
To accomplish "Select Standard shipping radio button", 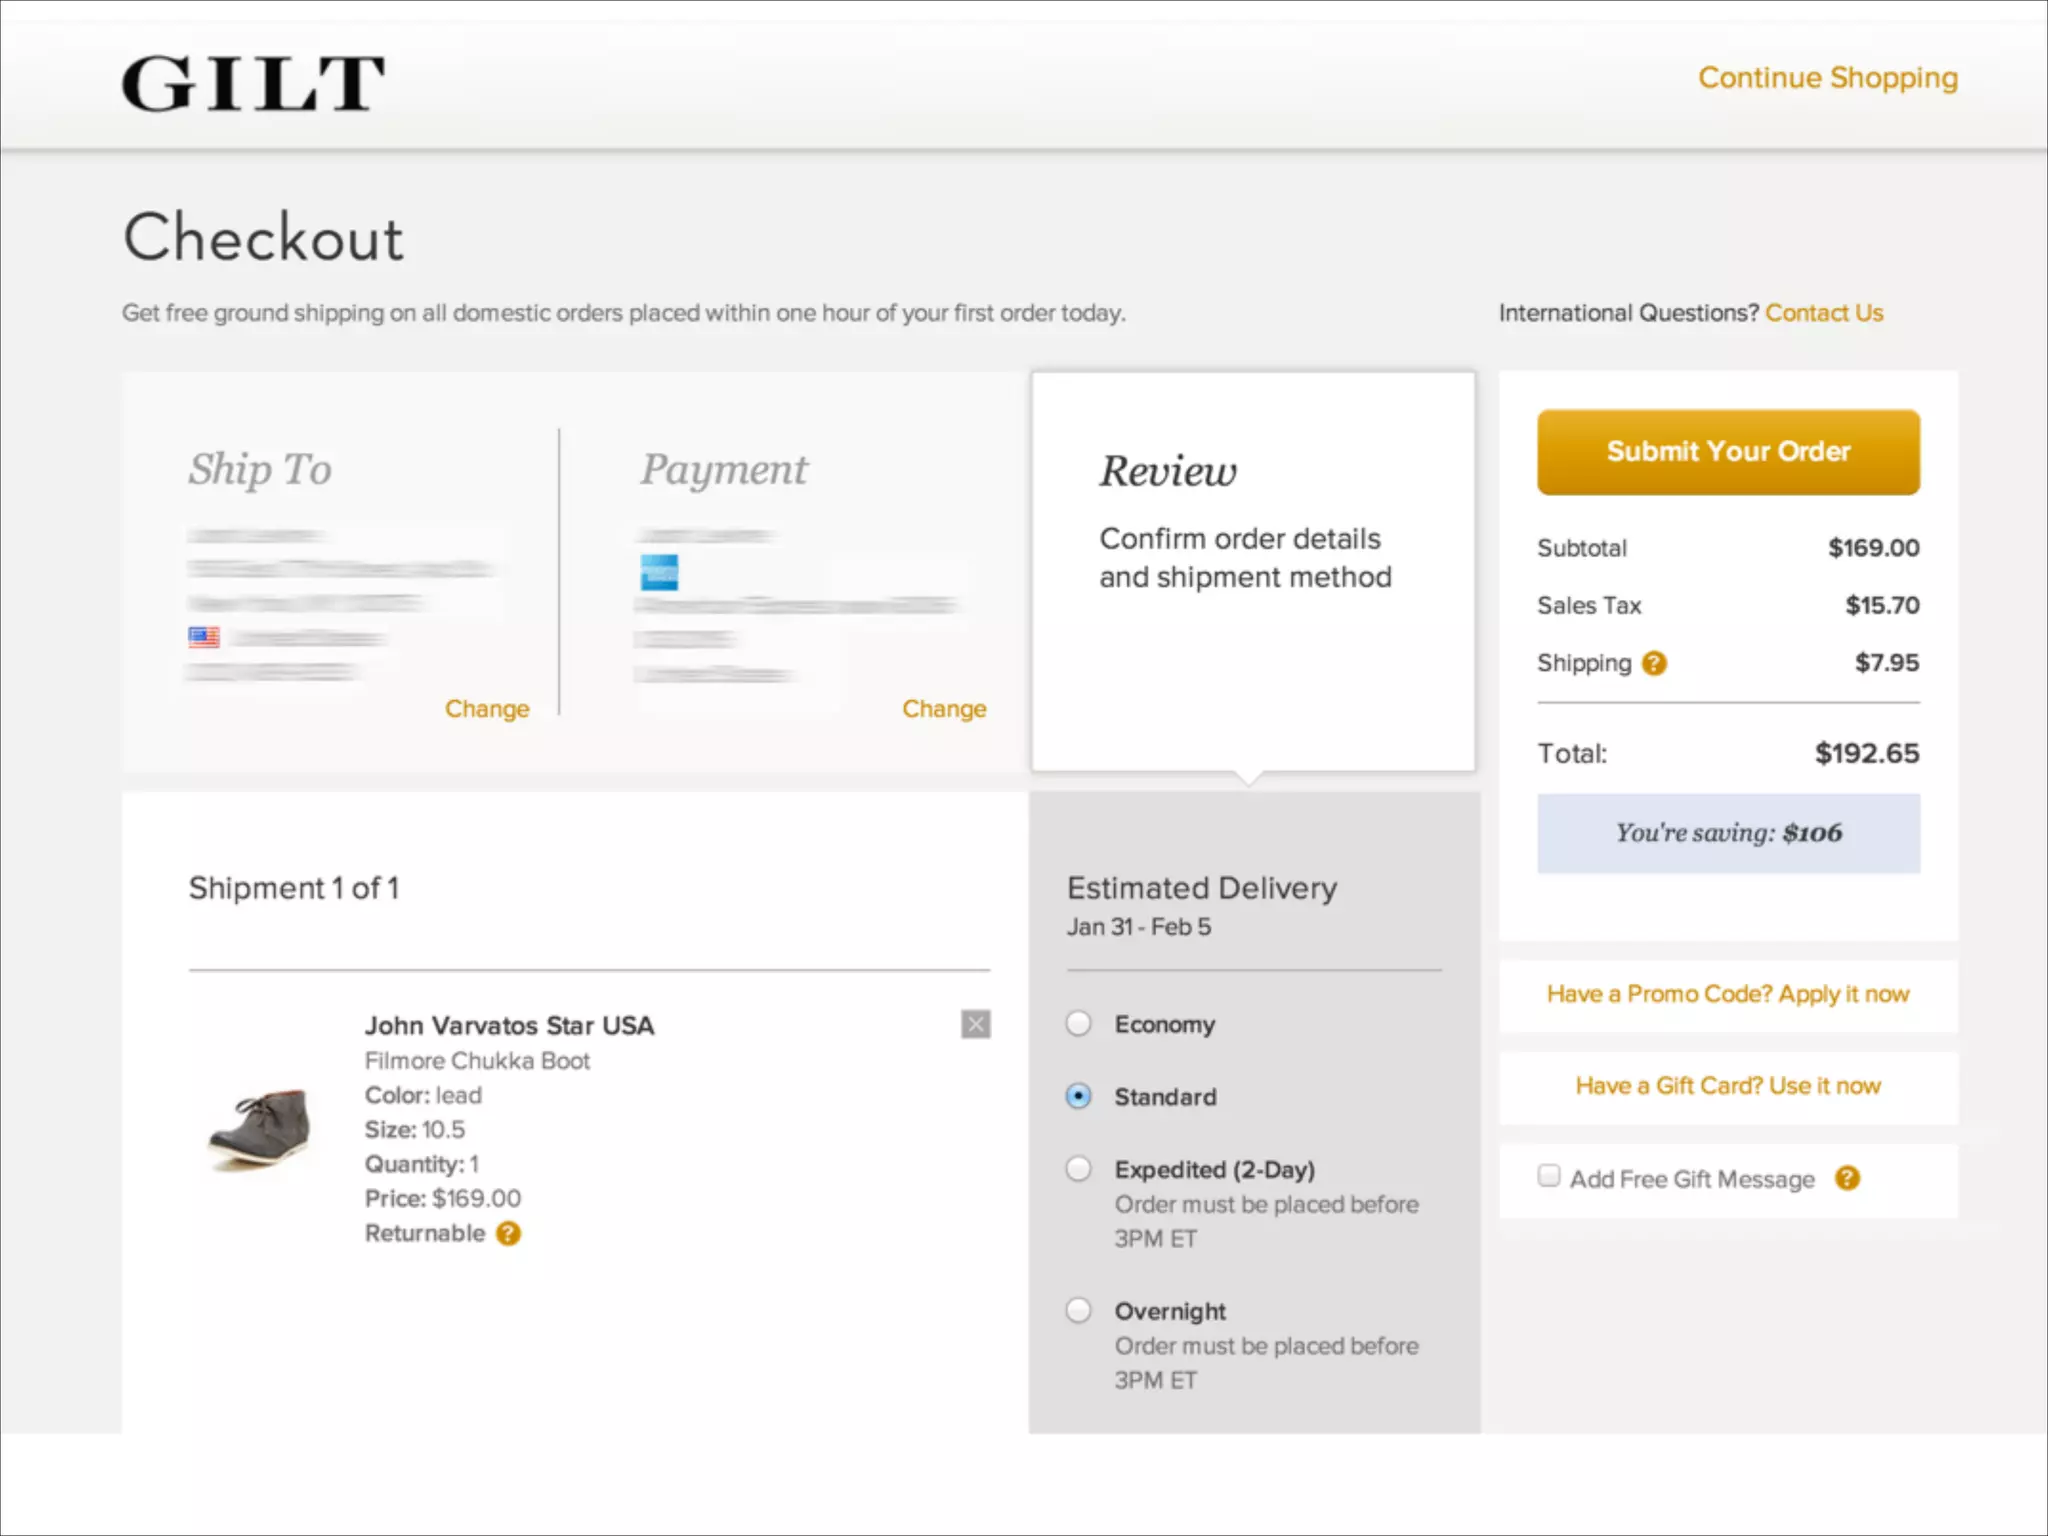I will 1078,1096.
